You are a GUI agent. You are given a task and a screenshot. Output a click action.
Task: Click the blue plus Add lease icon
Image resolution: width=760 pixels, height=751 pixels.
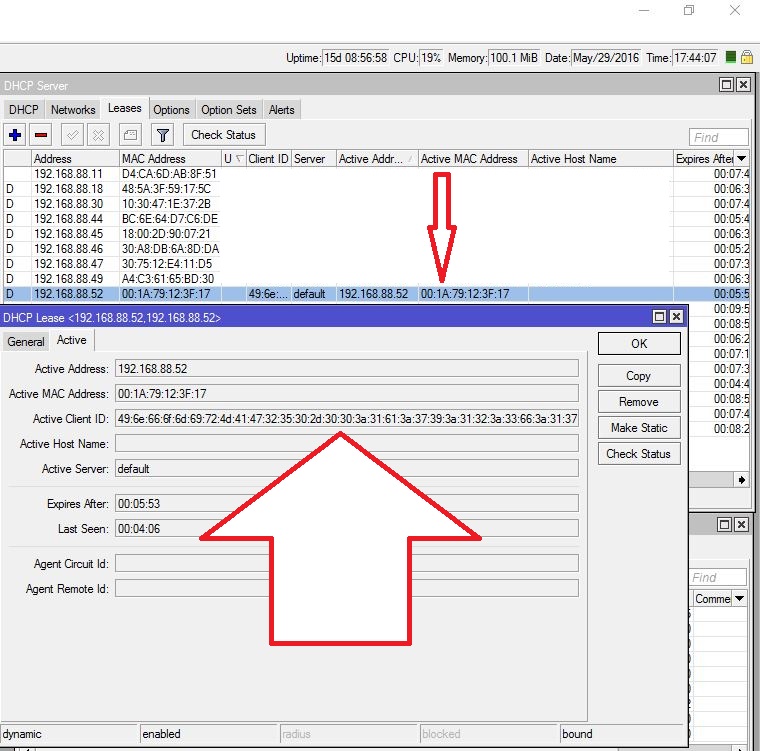15,135
